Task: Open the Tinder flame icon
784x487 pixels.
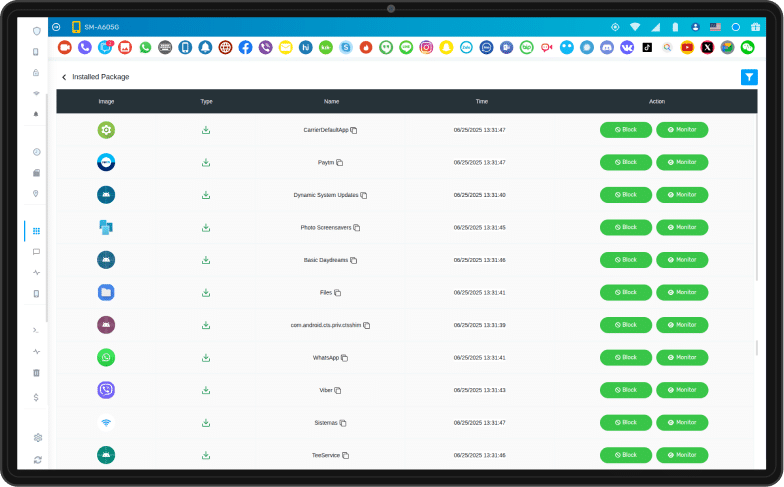Action: click(366, 48)
